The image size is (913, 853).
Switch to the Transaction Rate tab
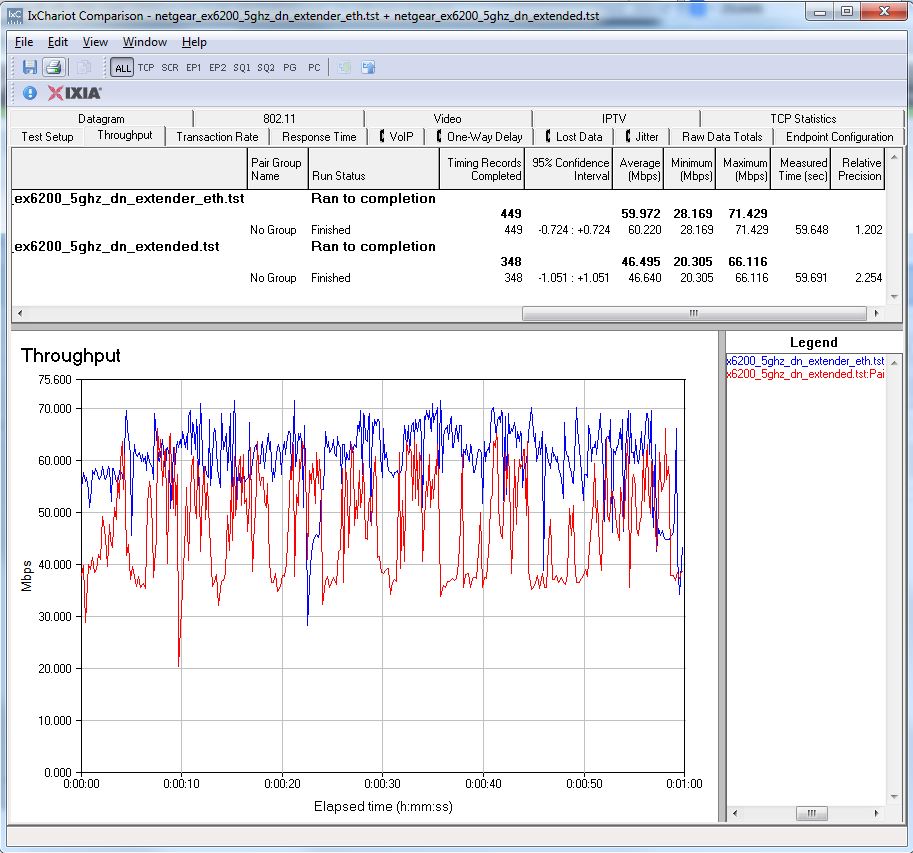217,137
